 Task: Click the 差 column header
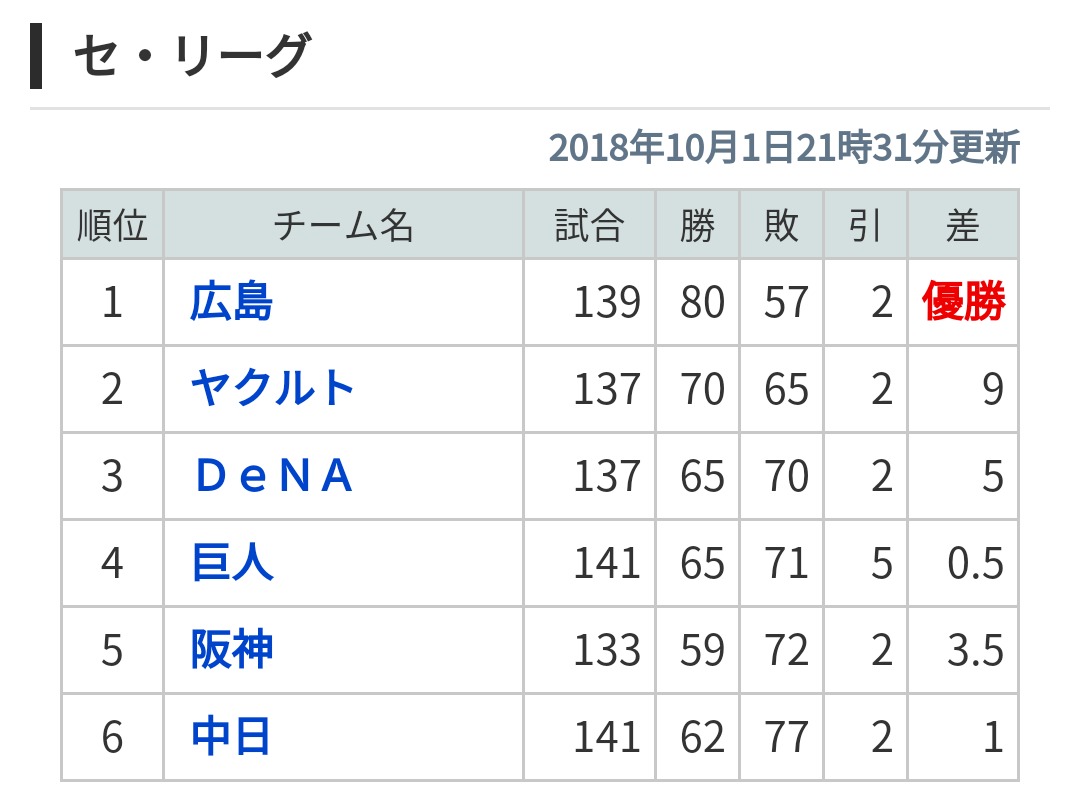click(x=962, y=226)
